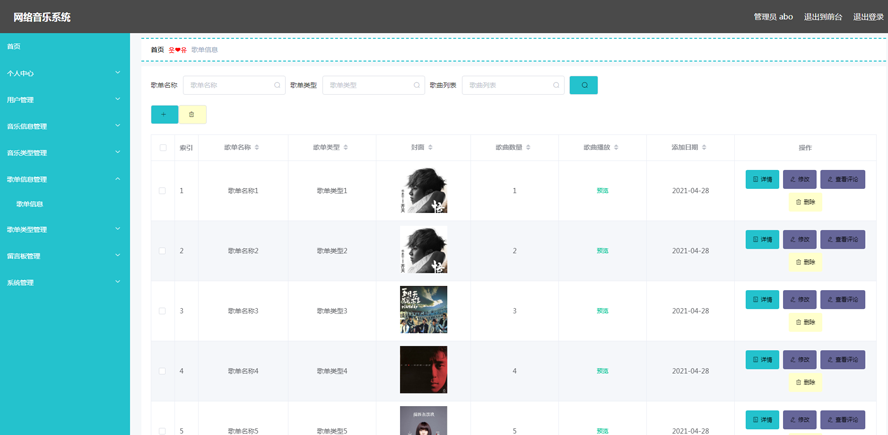Click the yellow bulk-delete trash icon button
Viewport: 888px width, 435px height.
click(x=193, y=114)
